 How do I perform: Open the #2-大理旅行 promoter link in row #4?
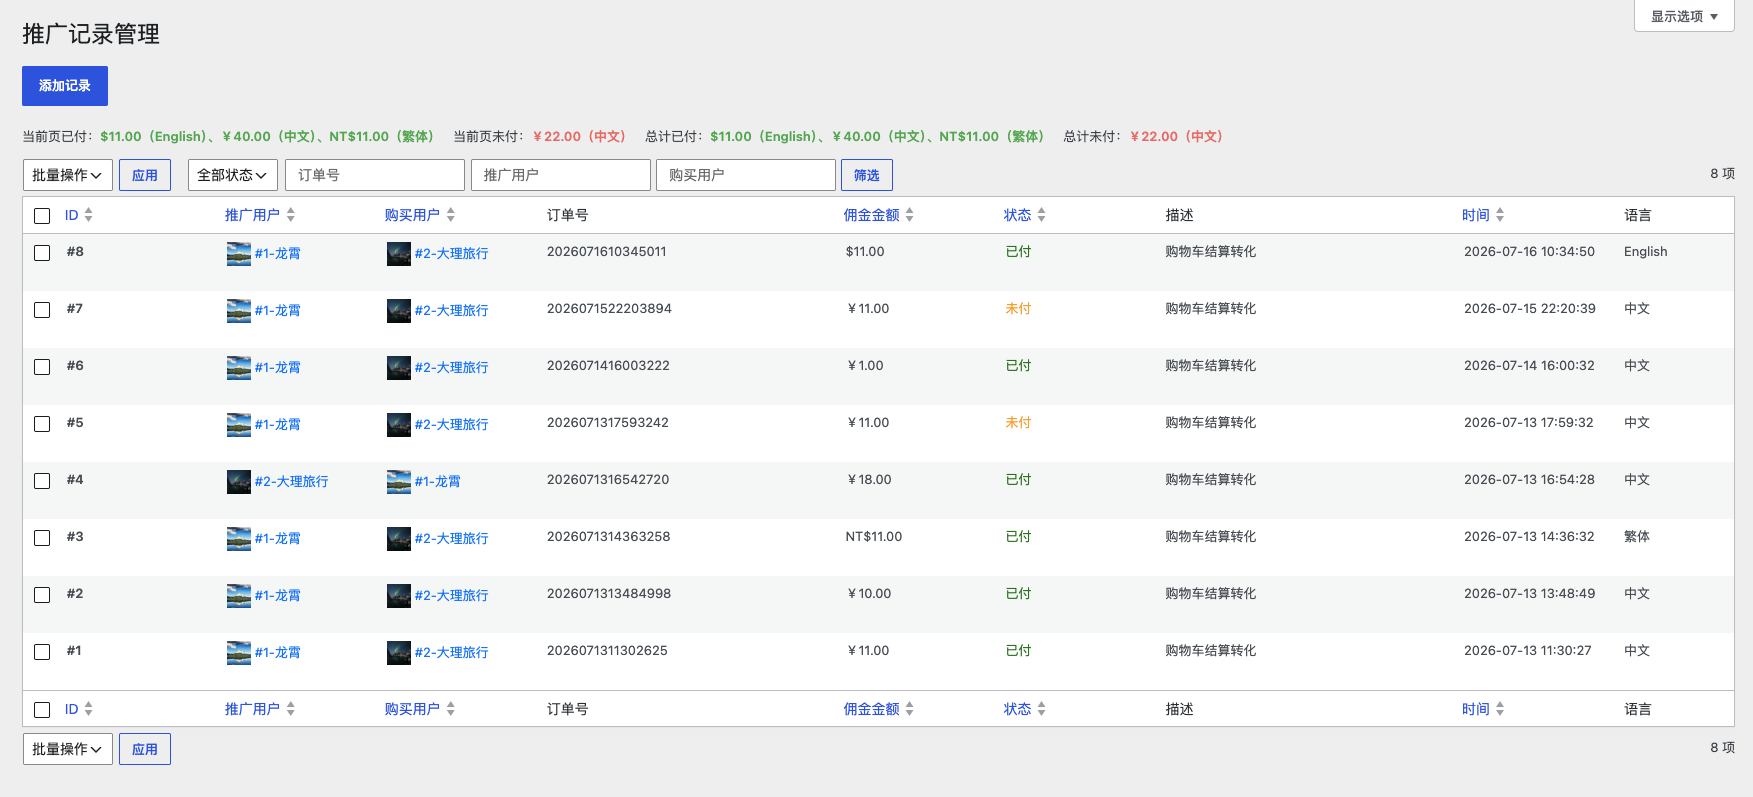pyautogui.click(x=291, y=482)
